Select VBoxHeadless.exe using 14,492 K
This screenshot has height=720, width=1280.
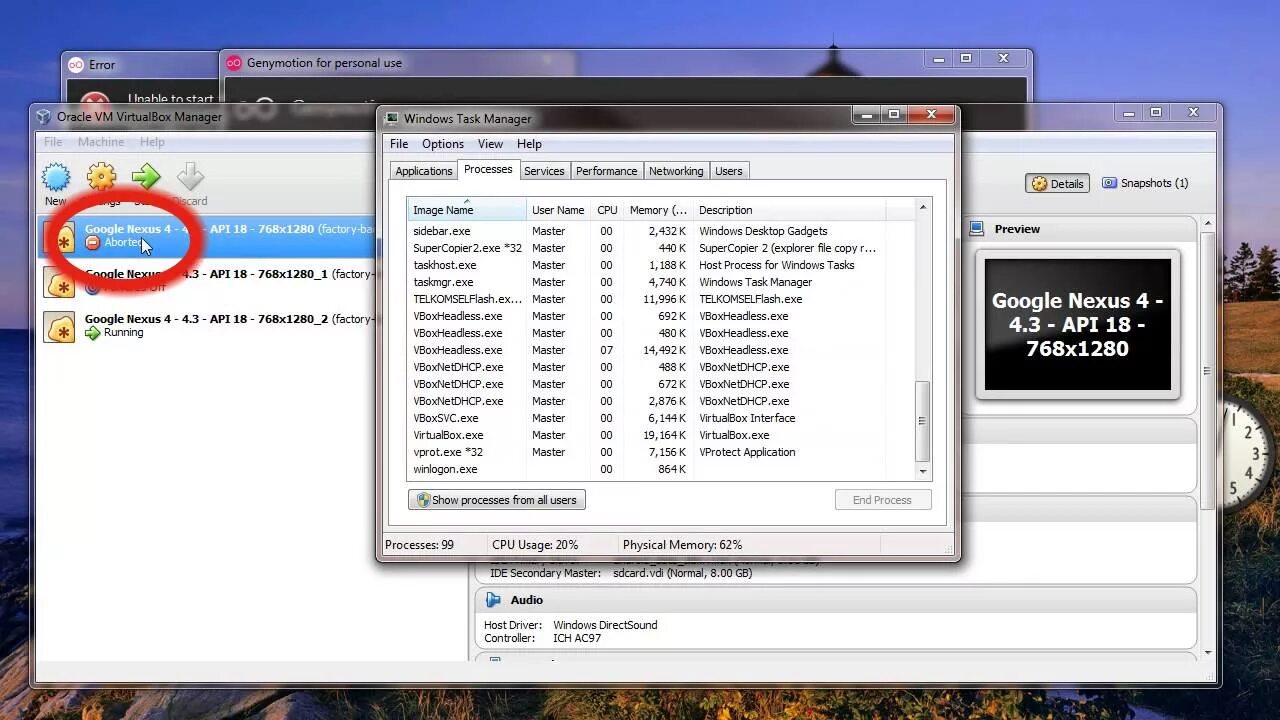tap(661, 350)
